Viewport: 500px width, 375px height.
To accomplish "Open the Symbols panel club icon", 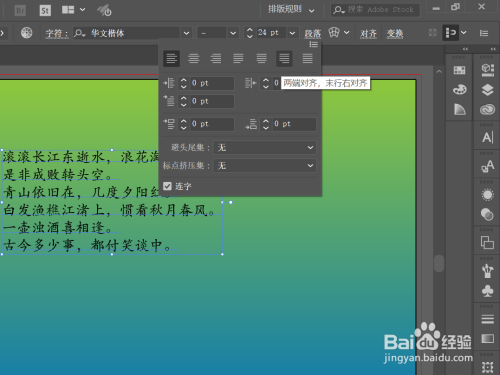I will [x=487, y=291].
